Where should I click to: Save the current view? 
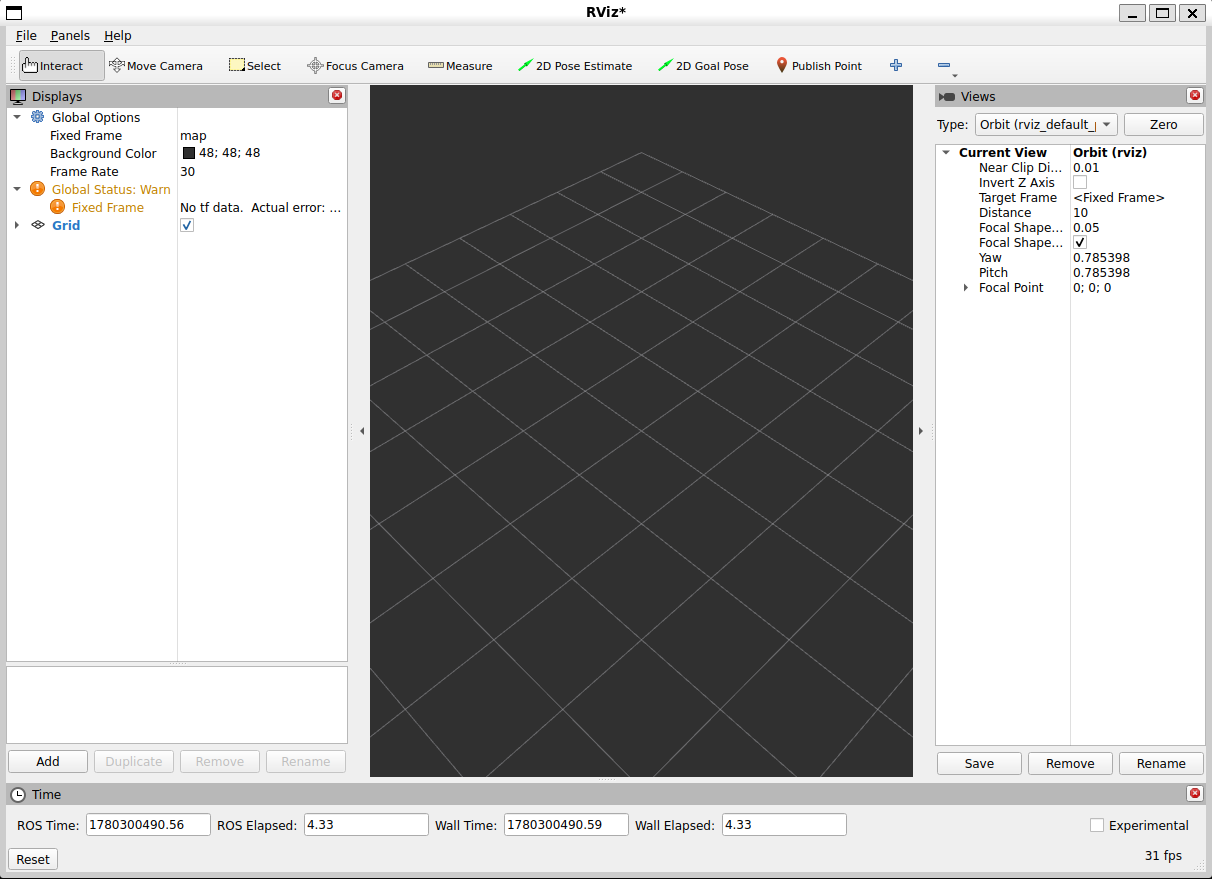[979, 763]
